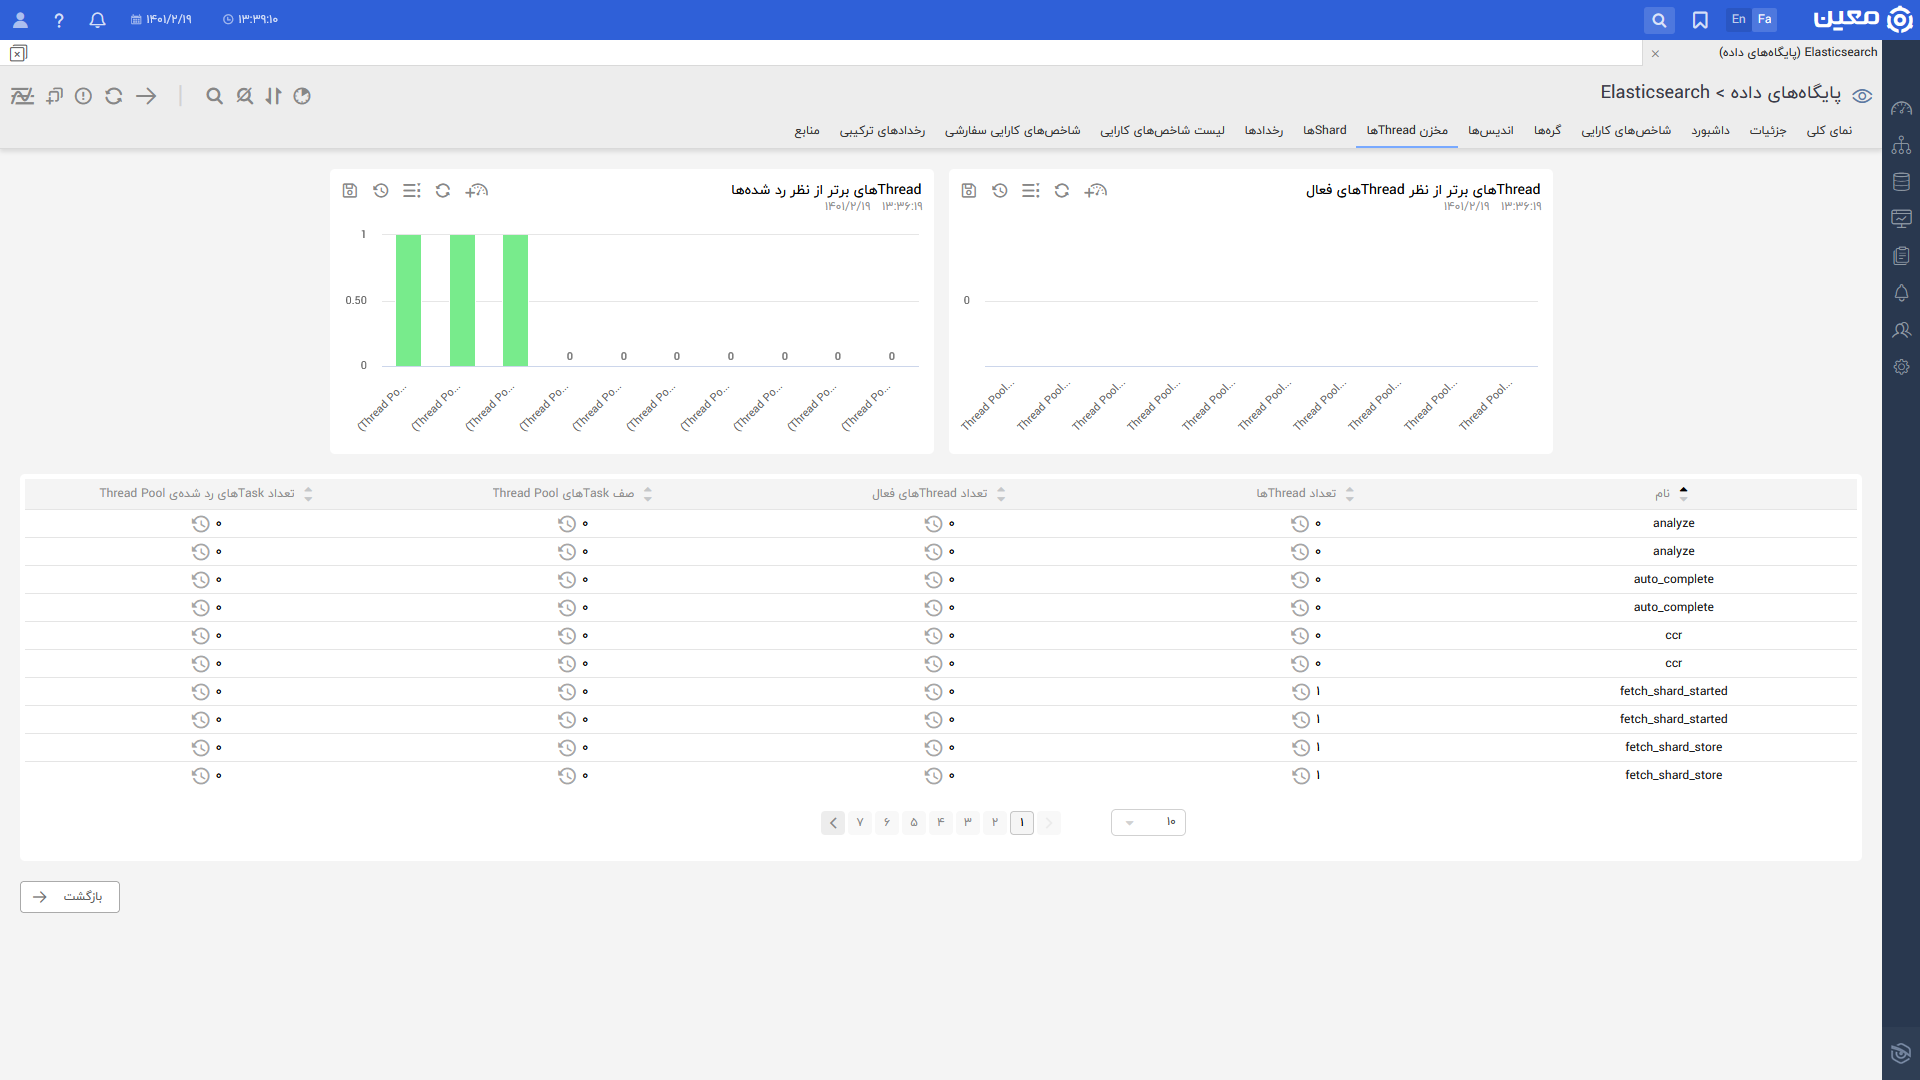
Task: Click the 'بازگشت' back button
Action: point(70,897)
